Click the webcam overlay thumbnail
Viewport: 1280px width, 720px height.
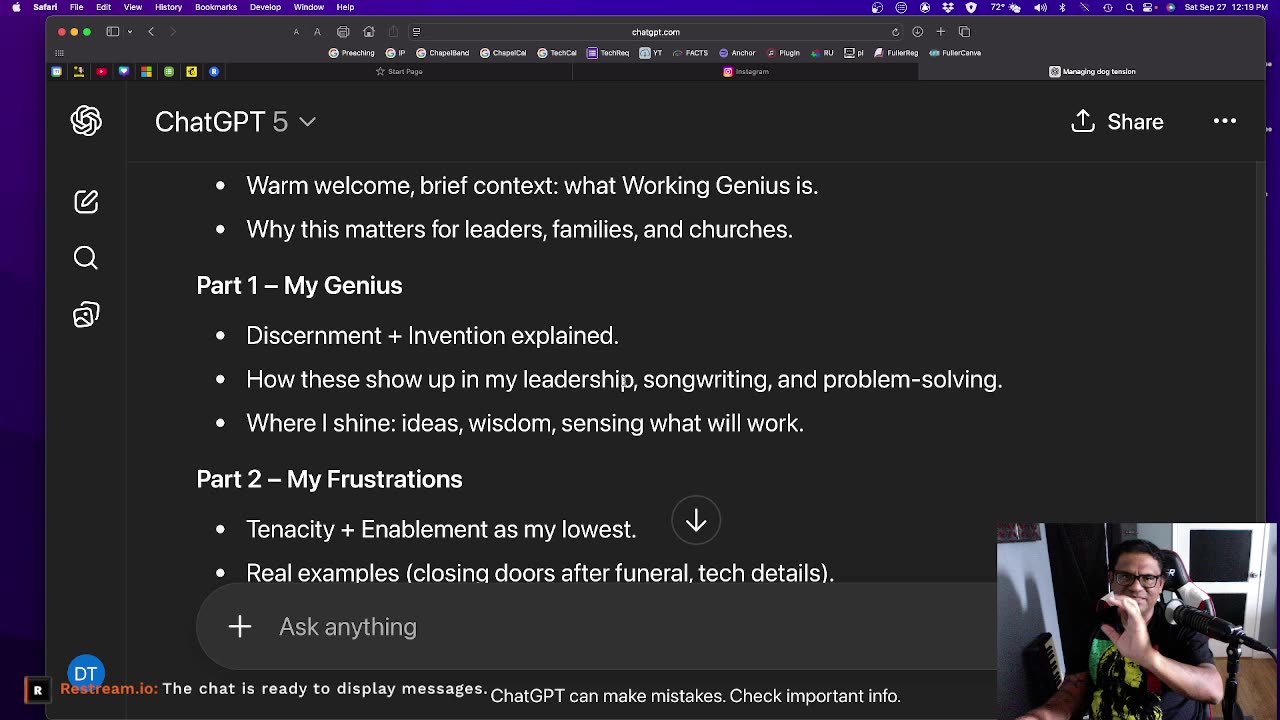(x=1137, y=620)
